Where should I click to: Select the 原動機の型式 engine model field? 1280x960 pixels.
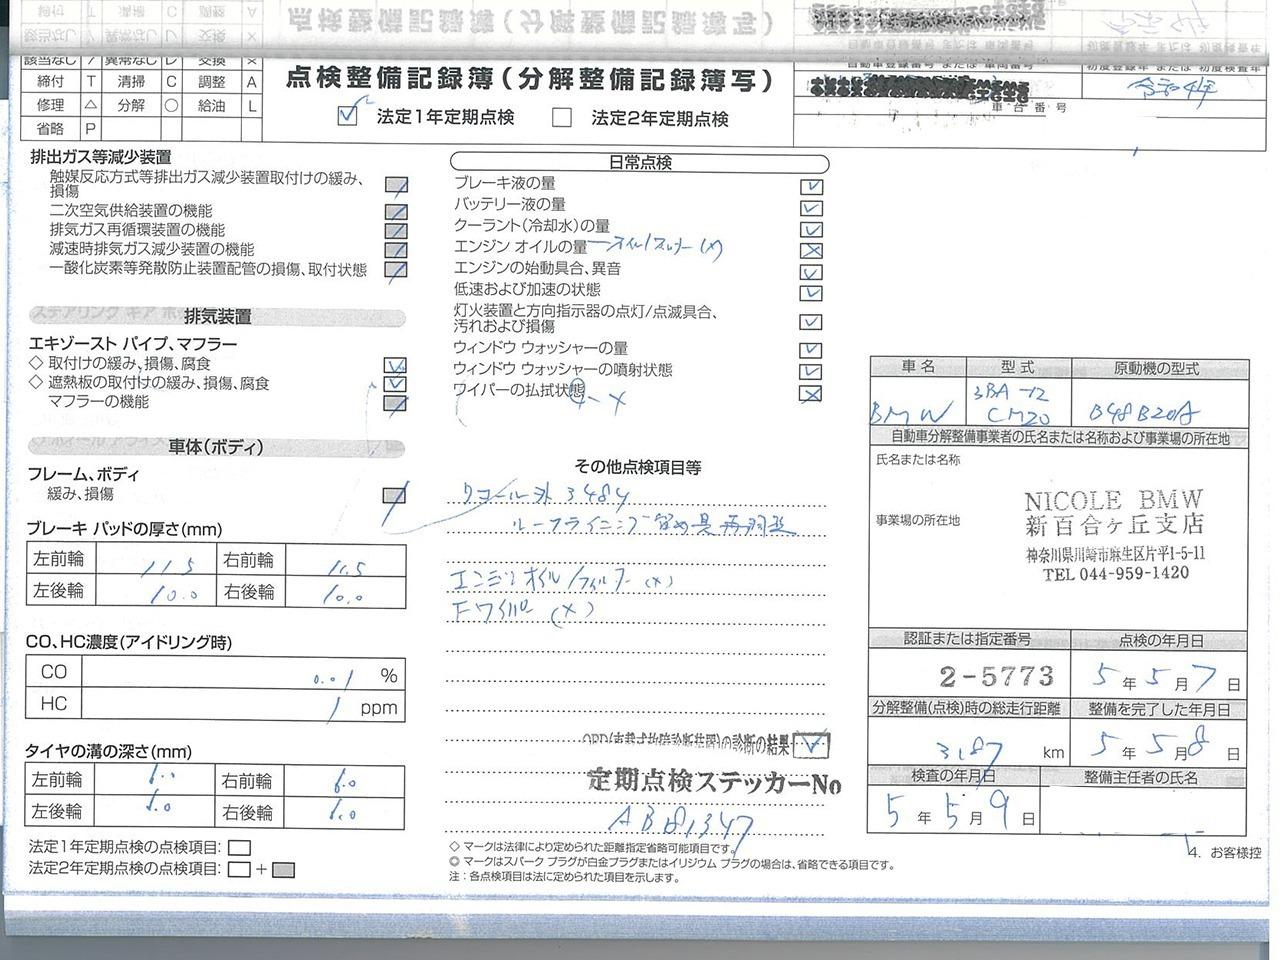click(x=1156, y=407)
